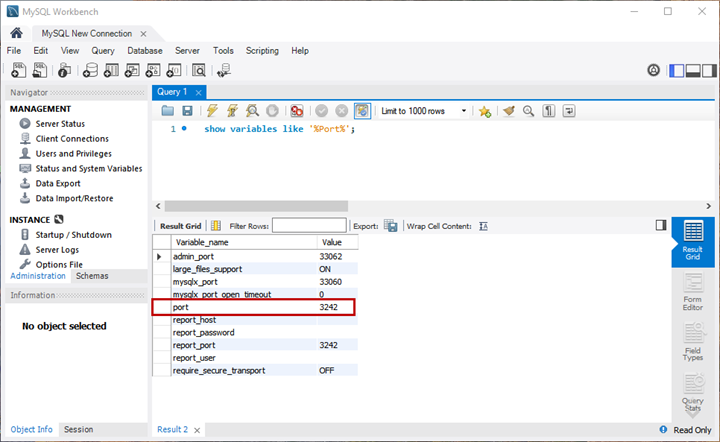Create new view icon
Screen dimensions: 720x442
pyautogui.click(x=132, y=70)
